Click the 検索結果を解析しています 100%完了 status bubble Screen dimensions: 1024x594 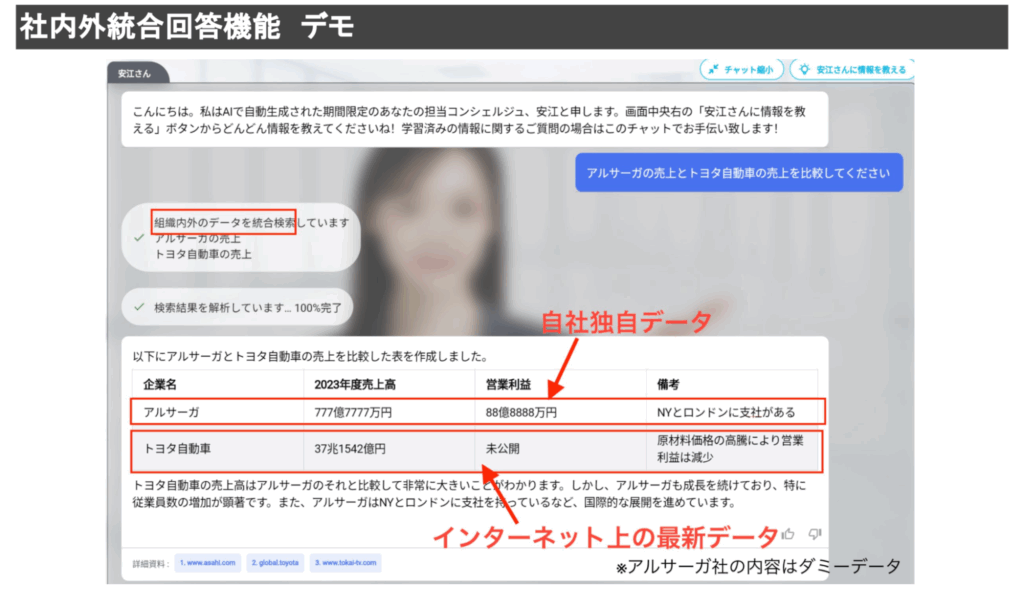237,308
